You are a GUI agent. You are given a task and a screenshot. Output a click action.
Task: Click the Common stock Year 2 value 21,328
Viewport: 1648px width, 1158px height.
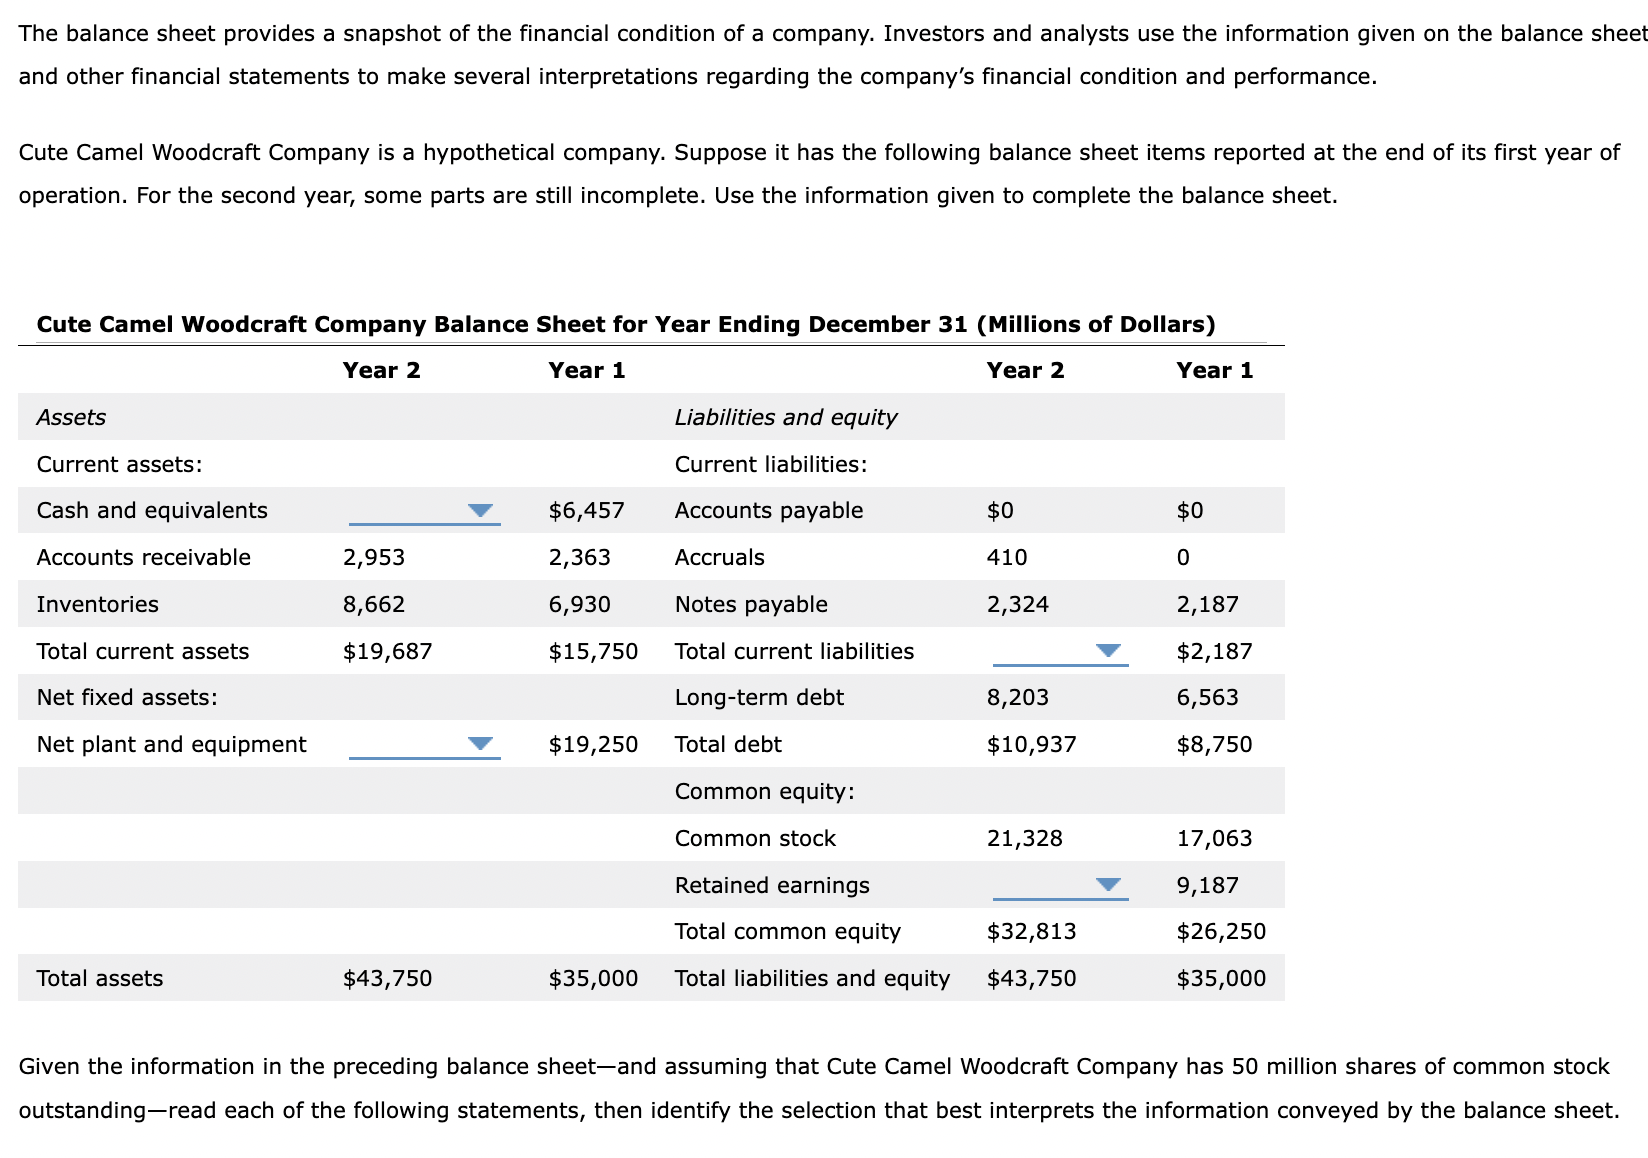click(1024, 838)
